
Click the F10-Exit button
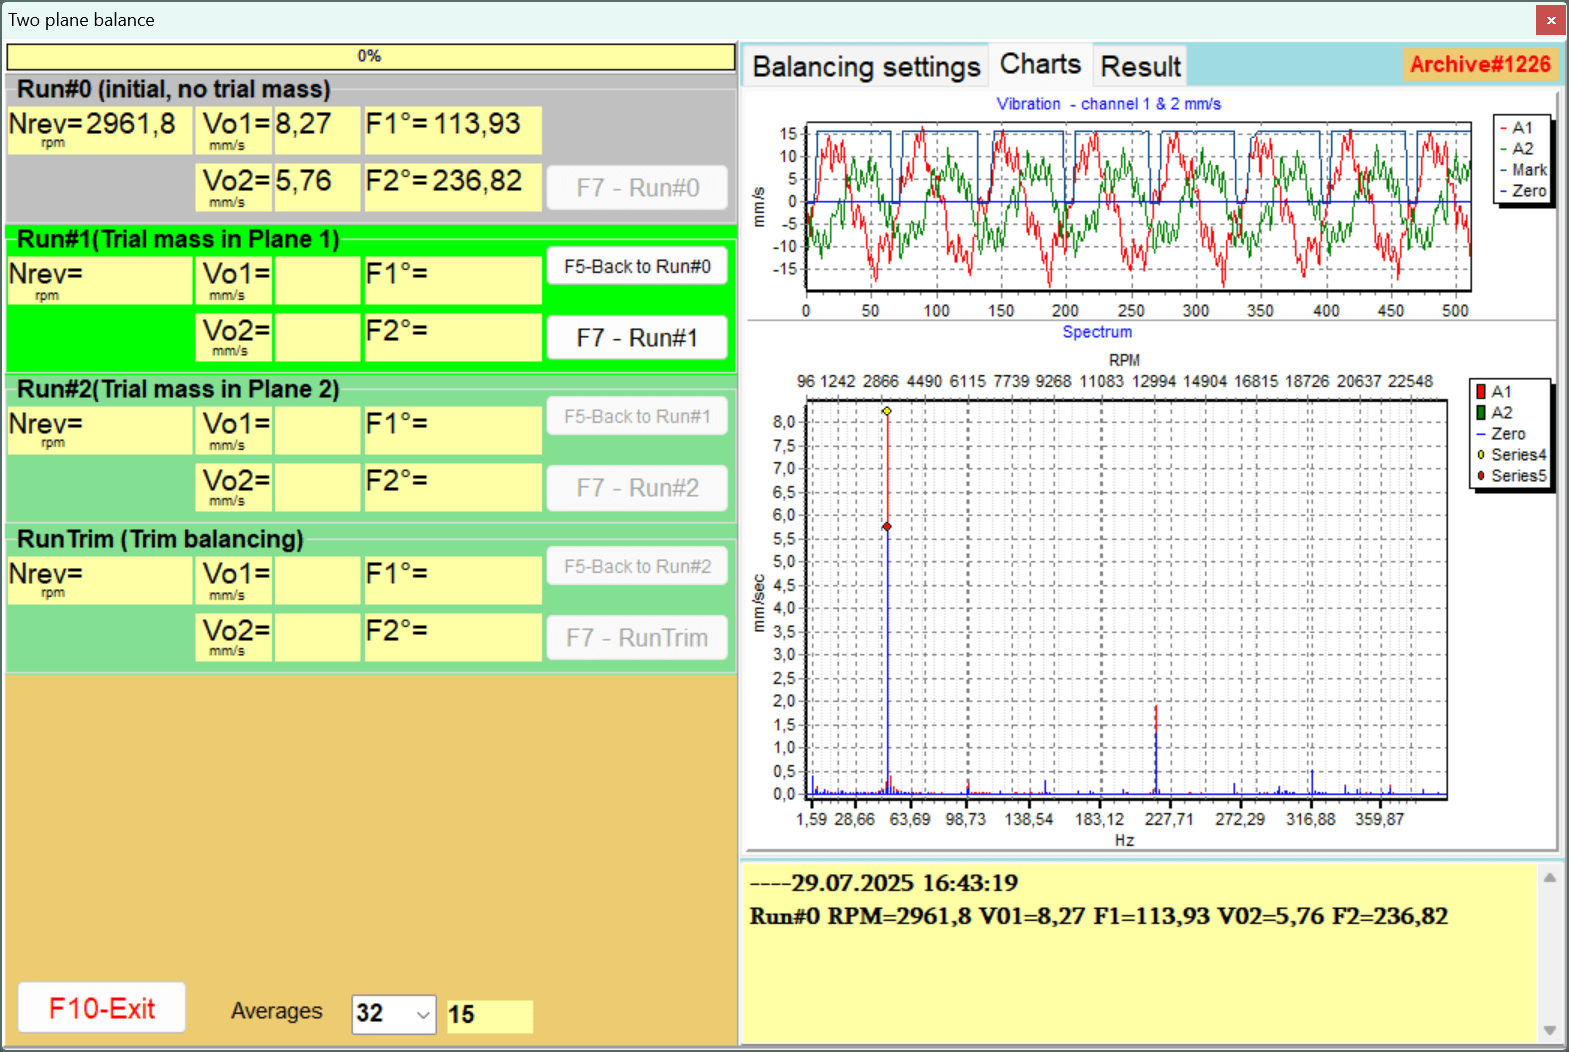point(102,1008)
